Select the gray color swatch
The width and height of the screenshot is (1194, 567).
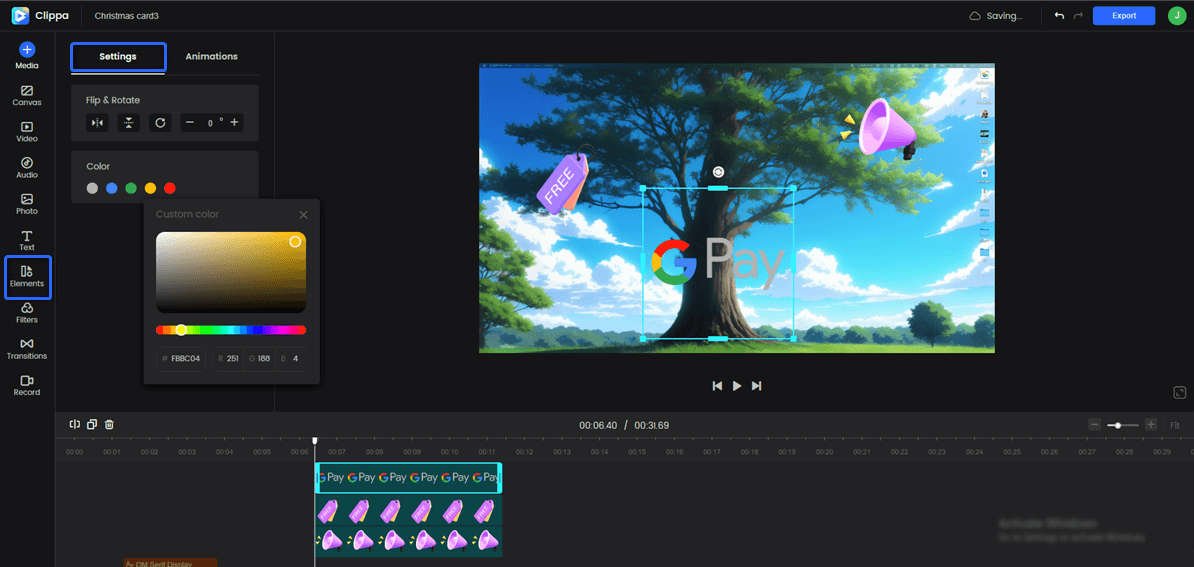tap(92, 188)
